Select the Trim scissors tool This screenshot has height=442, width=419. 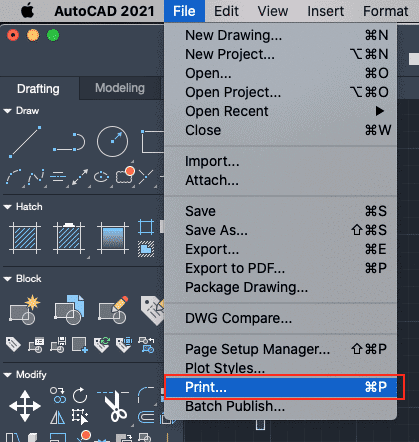click(114, 406)
